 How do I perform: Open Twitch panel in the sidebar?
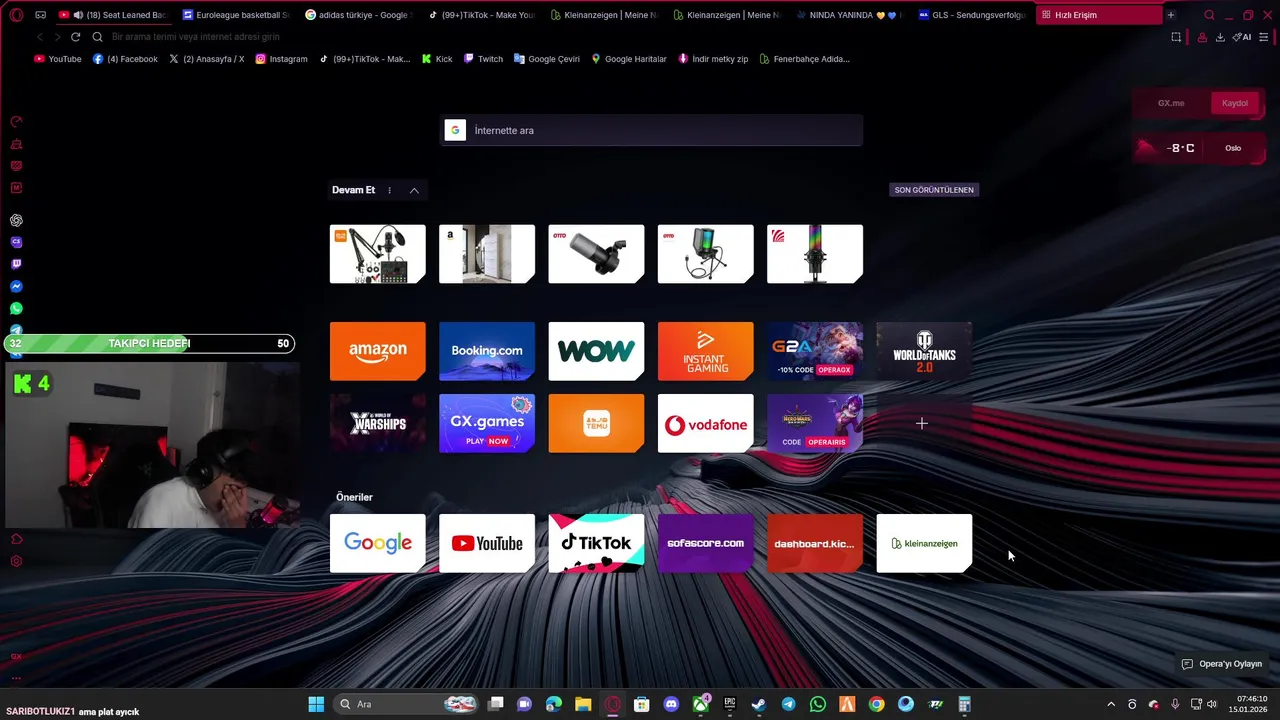[16, 264]
